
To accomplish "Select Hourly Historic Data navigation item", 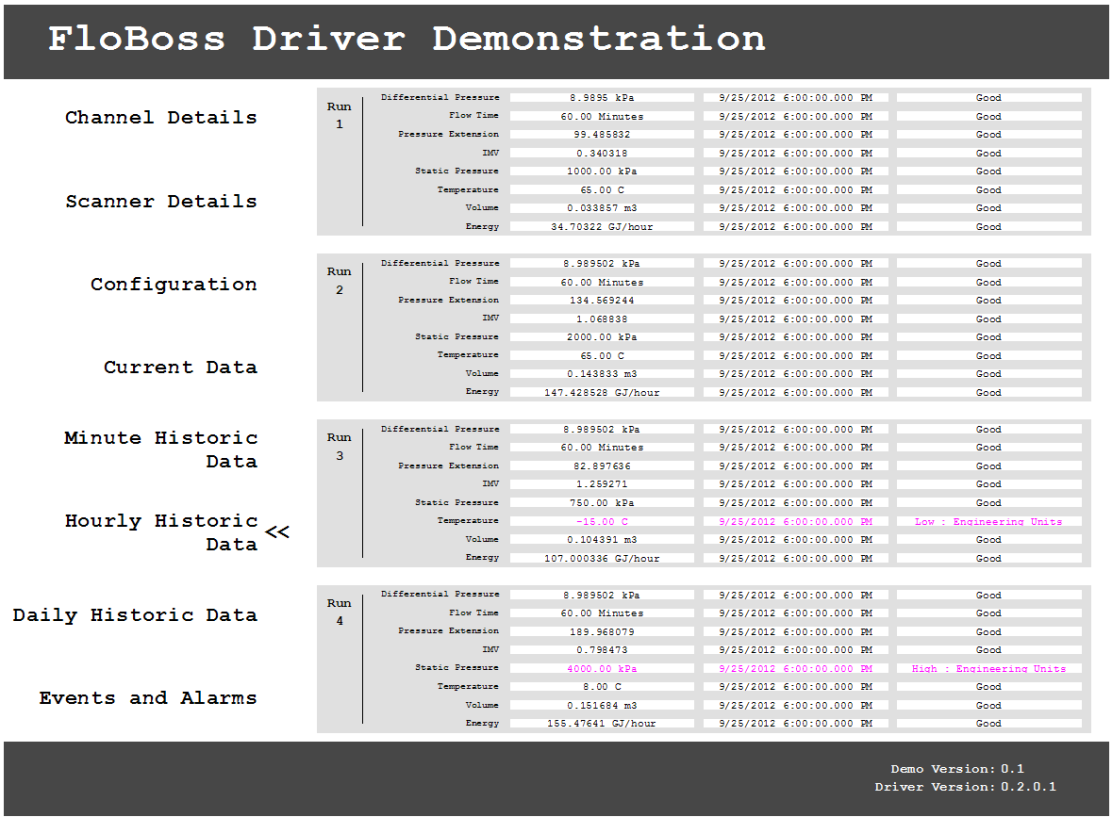I will point(161,533).
